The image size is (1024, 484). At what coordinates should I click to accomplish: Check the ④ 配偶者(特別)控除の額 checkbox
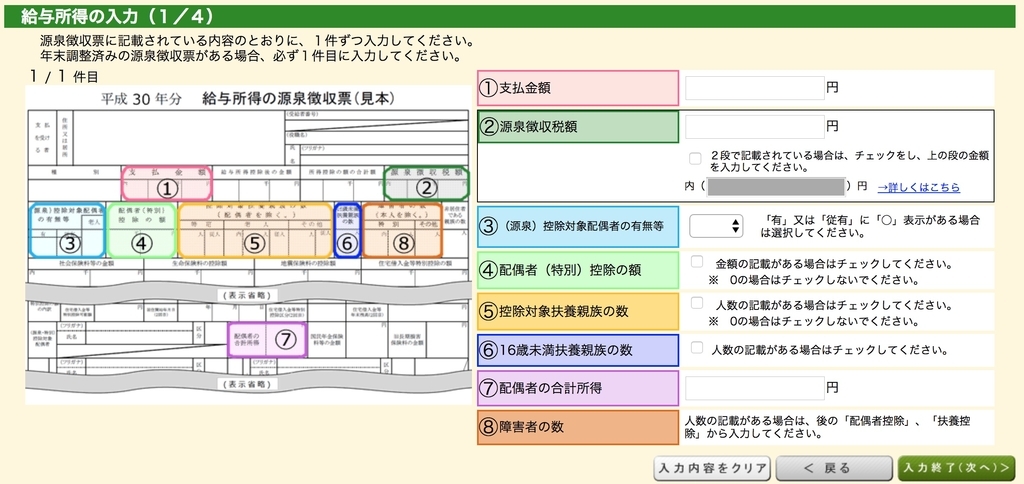pyautogui.click(x=697, y=262)
